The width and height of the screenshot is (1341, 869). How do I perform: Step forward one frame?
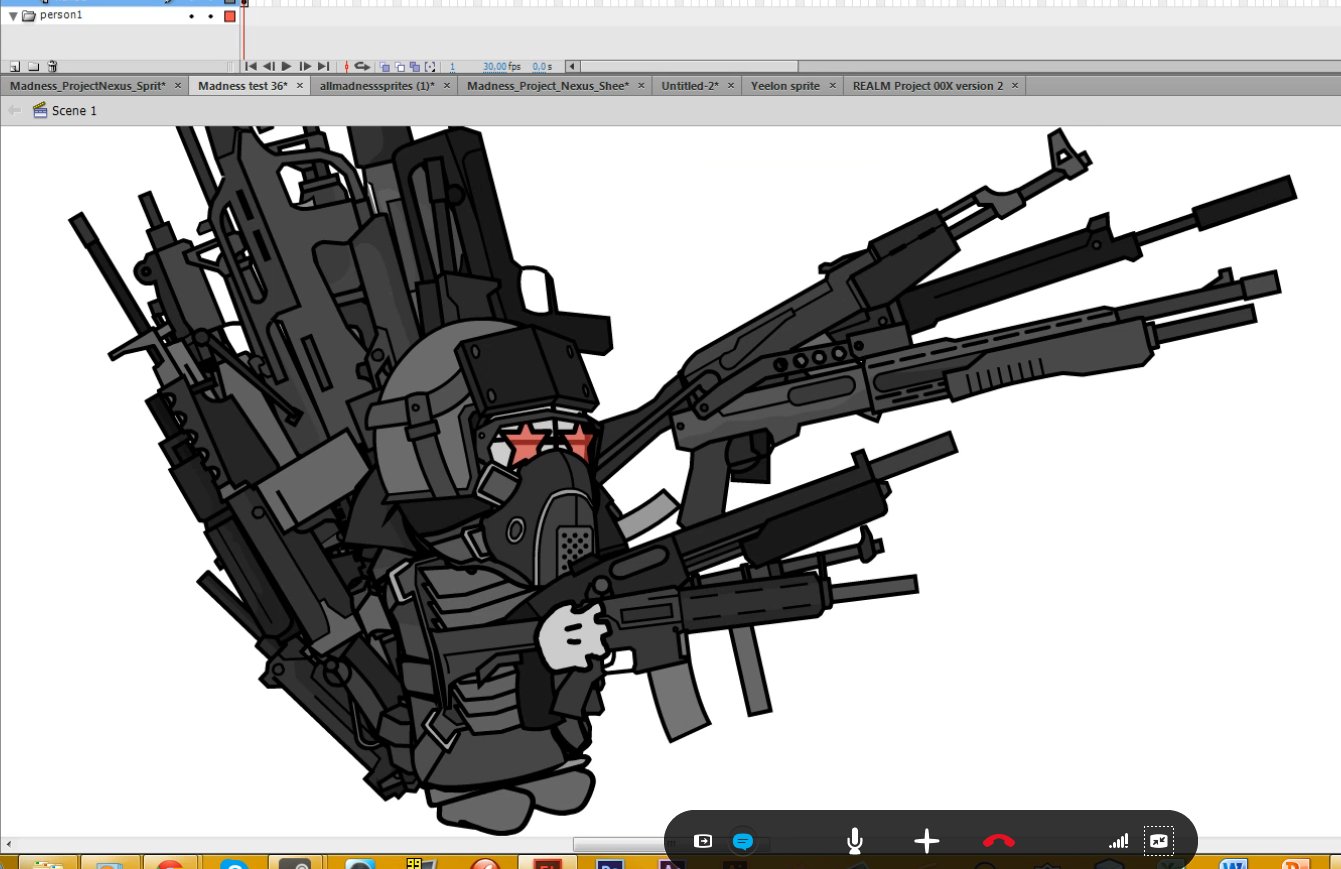(x=305, y=67)
